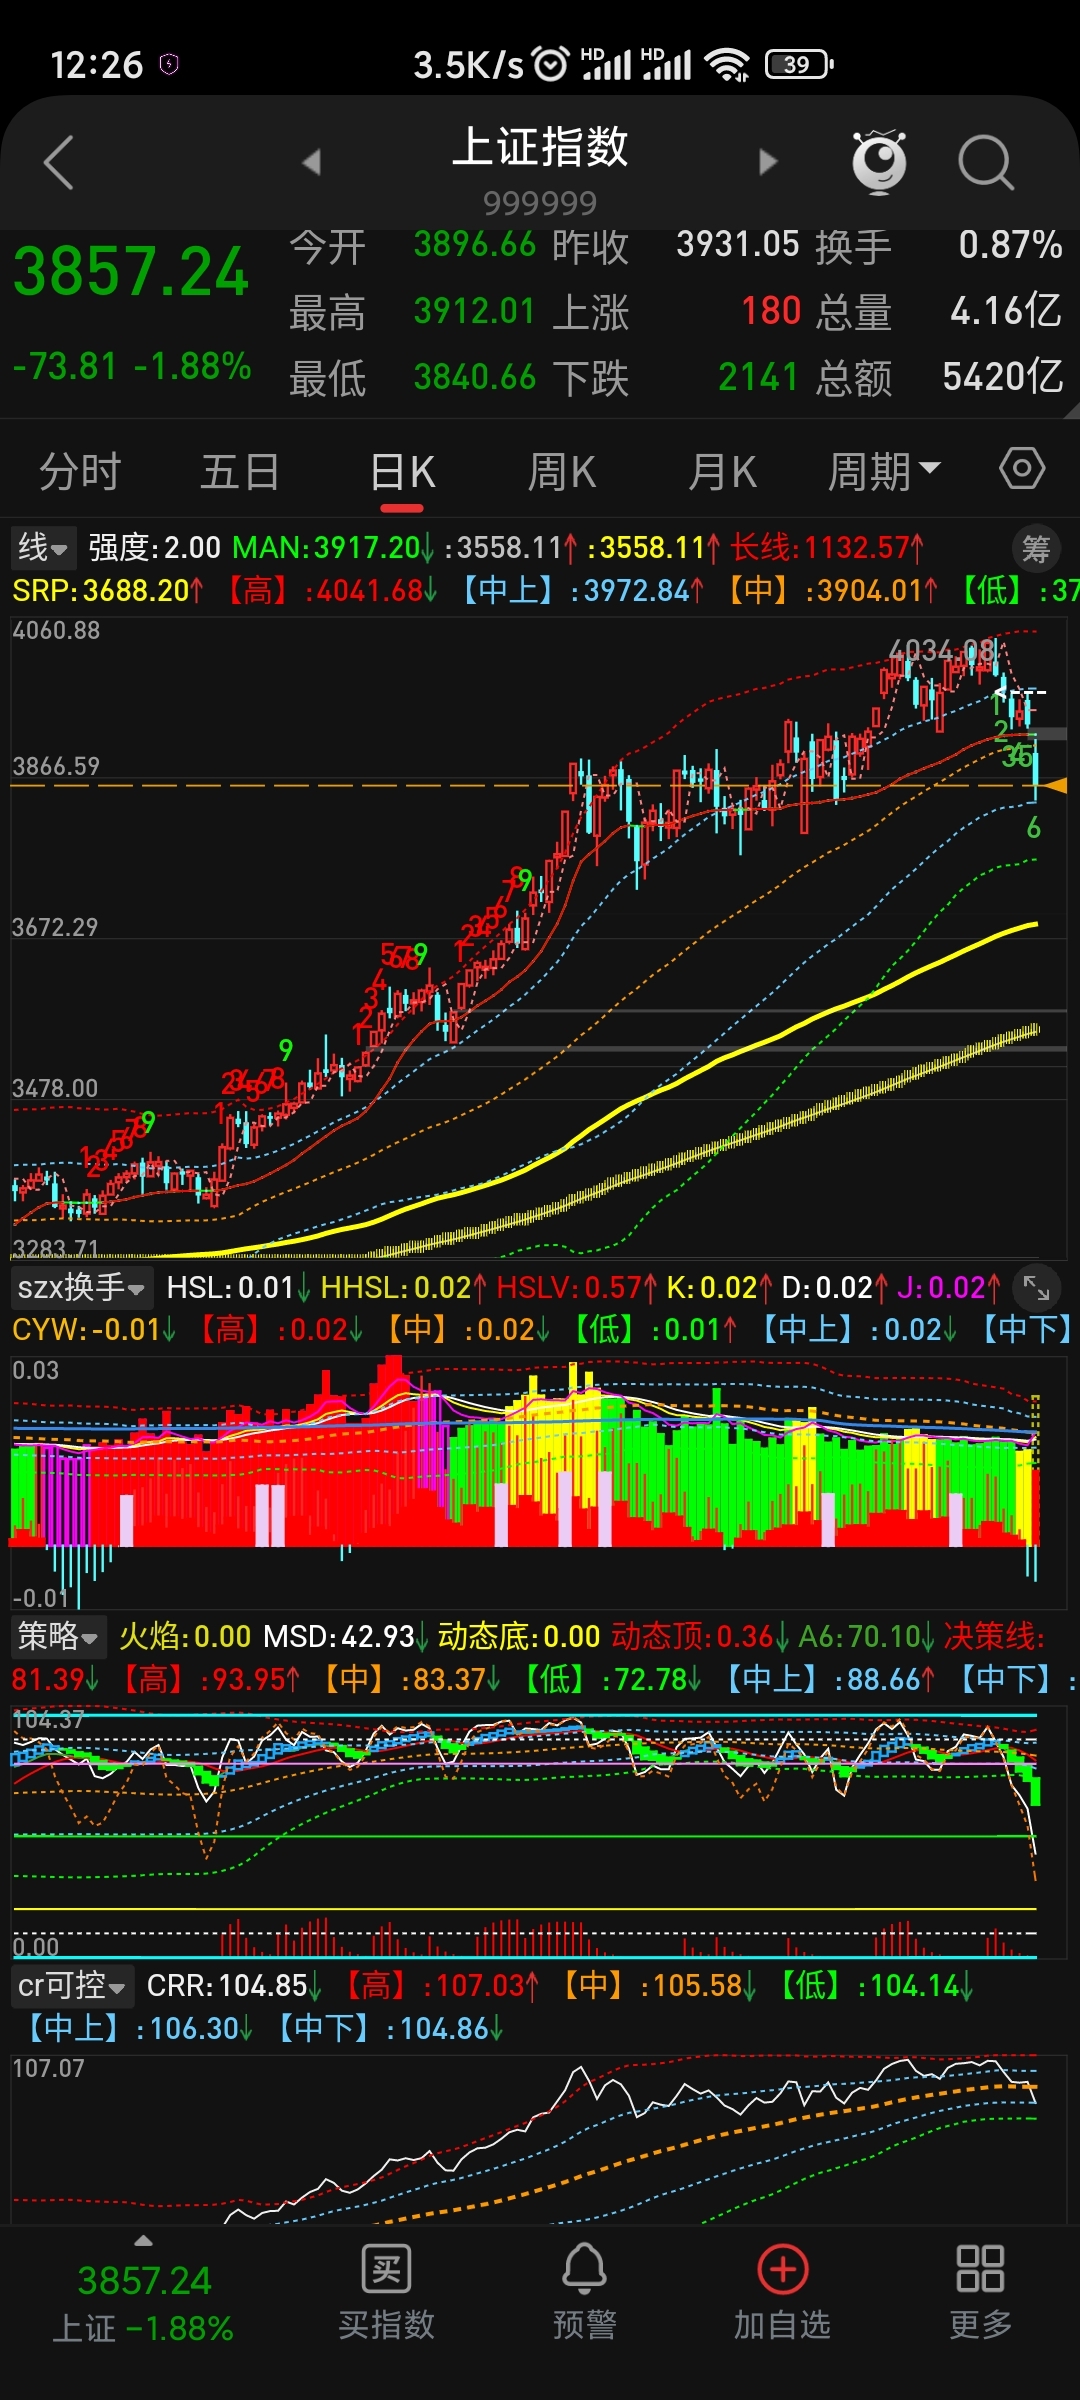Tap 下跌 count 2141

pos(759,377)
